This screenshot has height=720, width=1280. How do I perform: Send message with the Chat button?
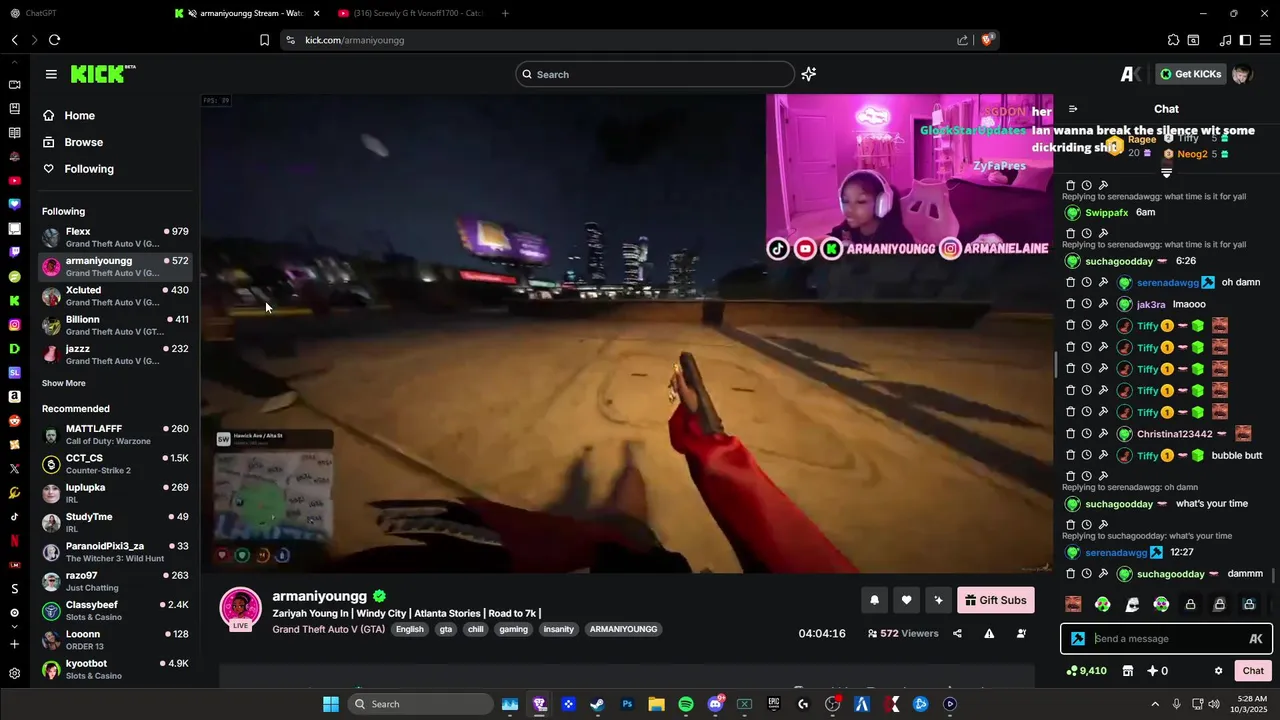coord(1253,671)
